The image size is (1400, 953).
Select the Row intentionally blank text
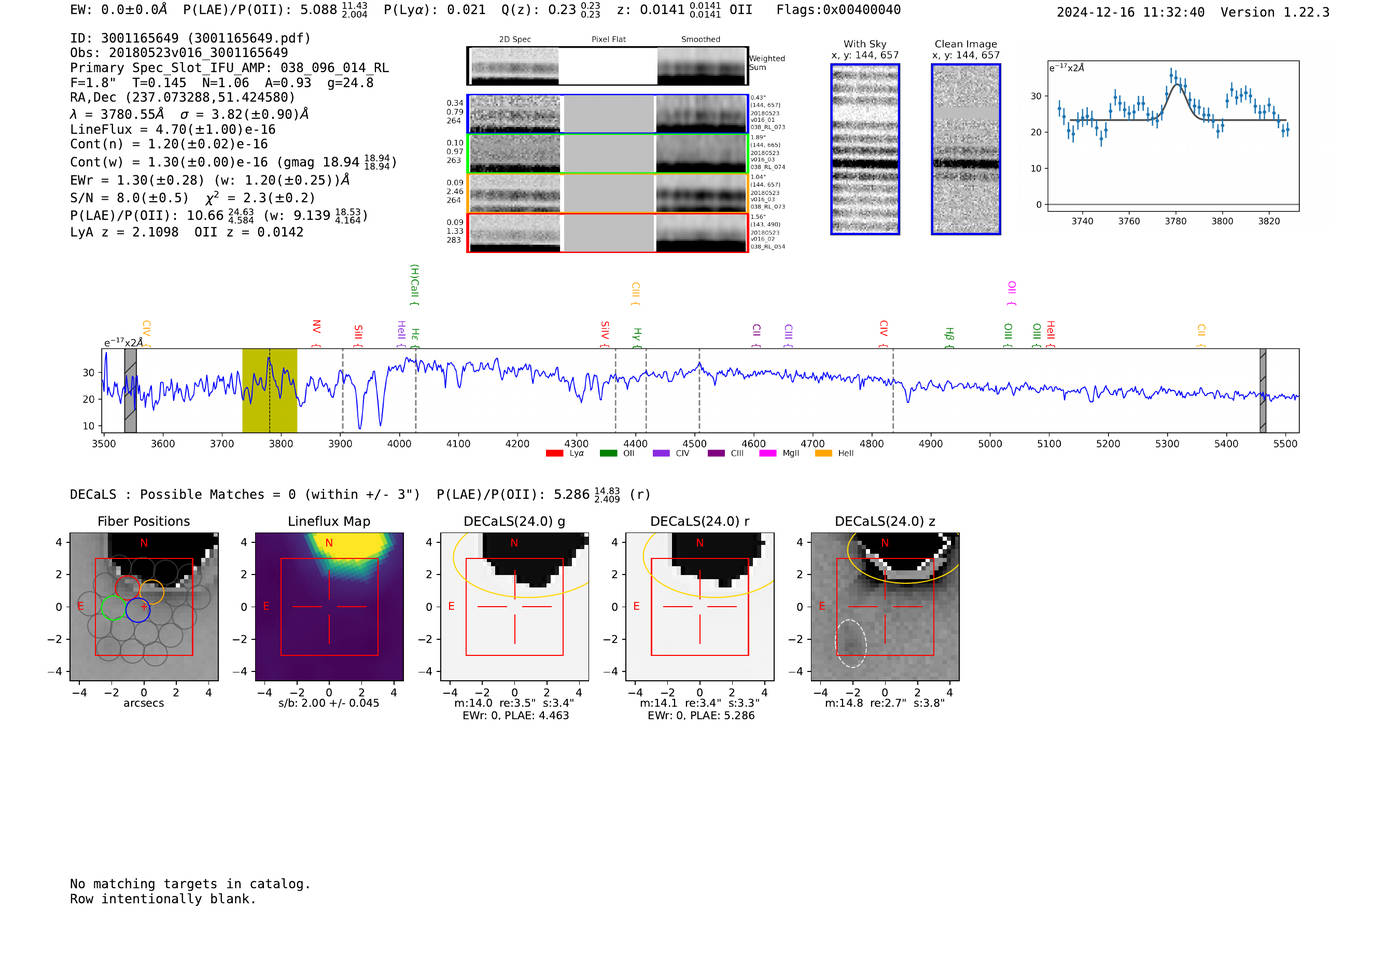coord(163,899)
